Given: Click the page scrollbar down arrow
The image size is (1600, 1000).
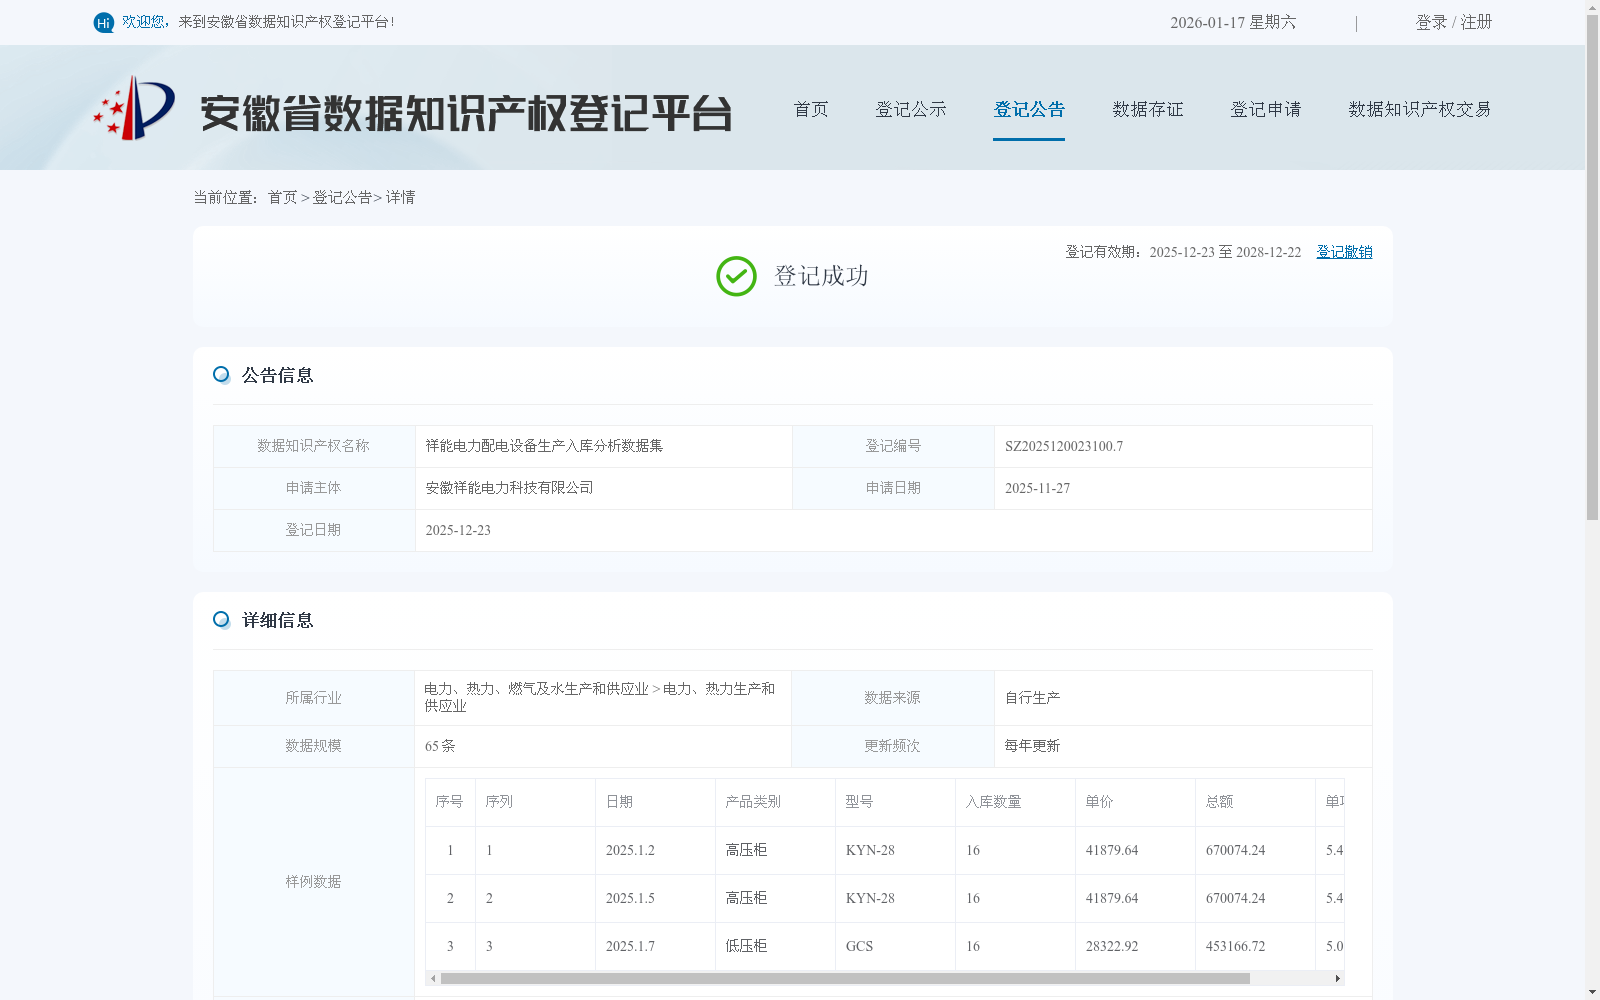Looking at the screenshot, I should [x=1592, y=992].
